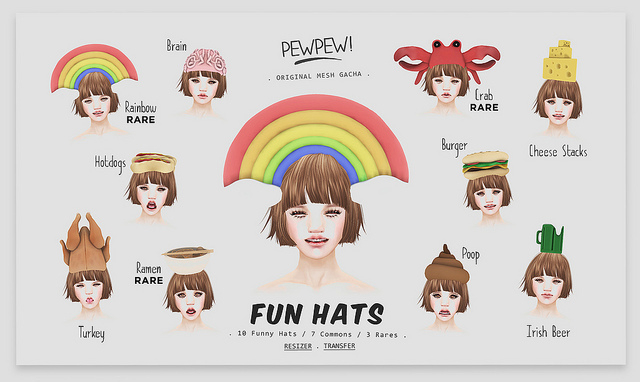Click '10 Funny Hats / 7 Commons / 3 Rares' text
This screenshot has width=640, height=382.
point(318,334)
